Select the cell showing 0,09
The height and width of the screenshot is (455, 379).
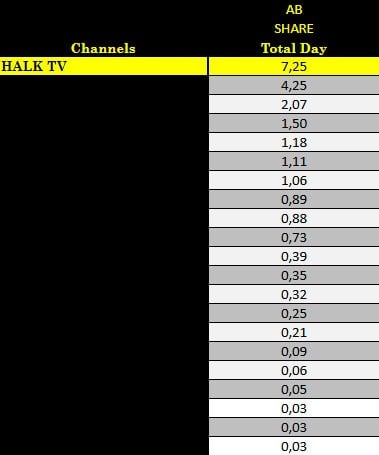(x=294, y=351)
